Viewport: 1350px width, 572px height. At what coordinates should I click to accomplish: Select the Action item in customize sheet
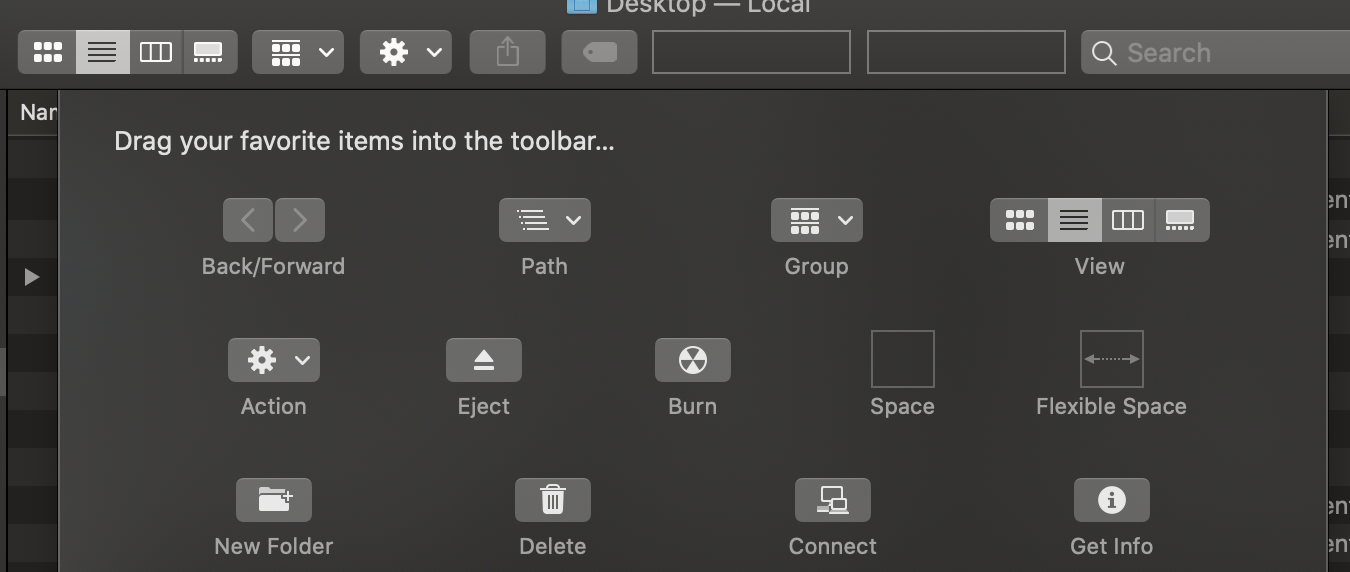(x=274, y=360)
